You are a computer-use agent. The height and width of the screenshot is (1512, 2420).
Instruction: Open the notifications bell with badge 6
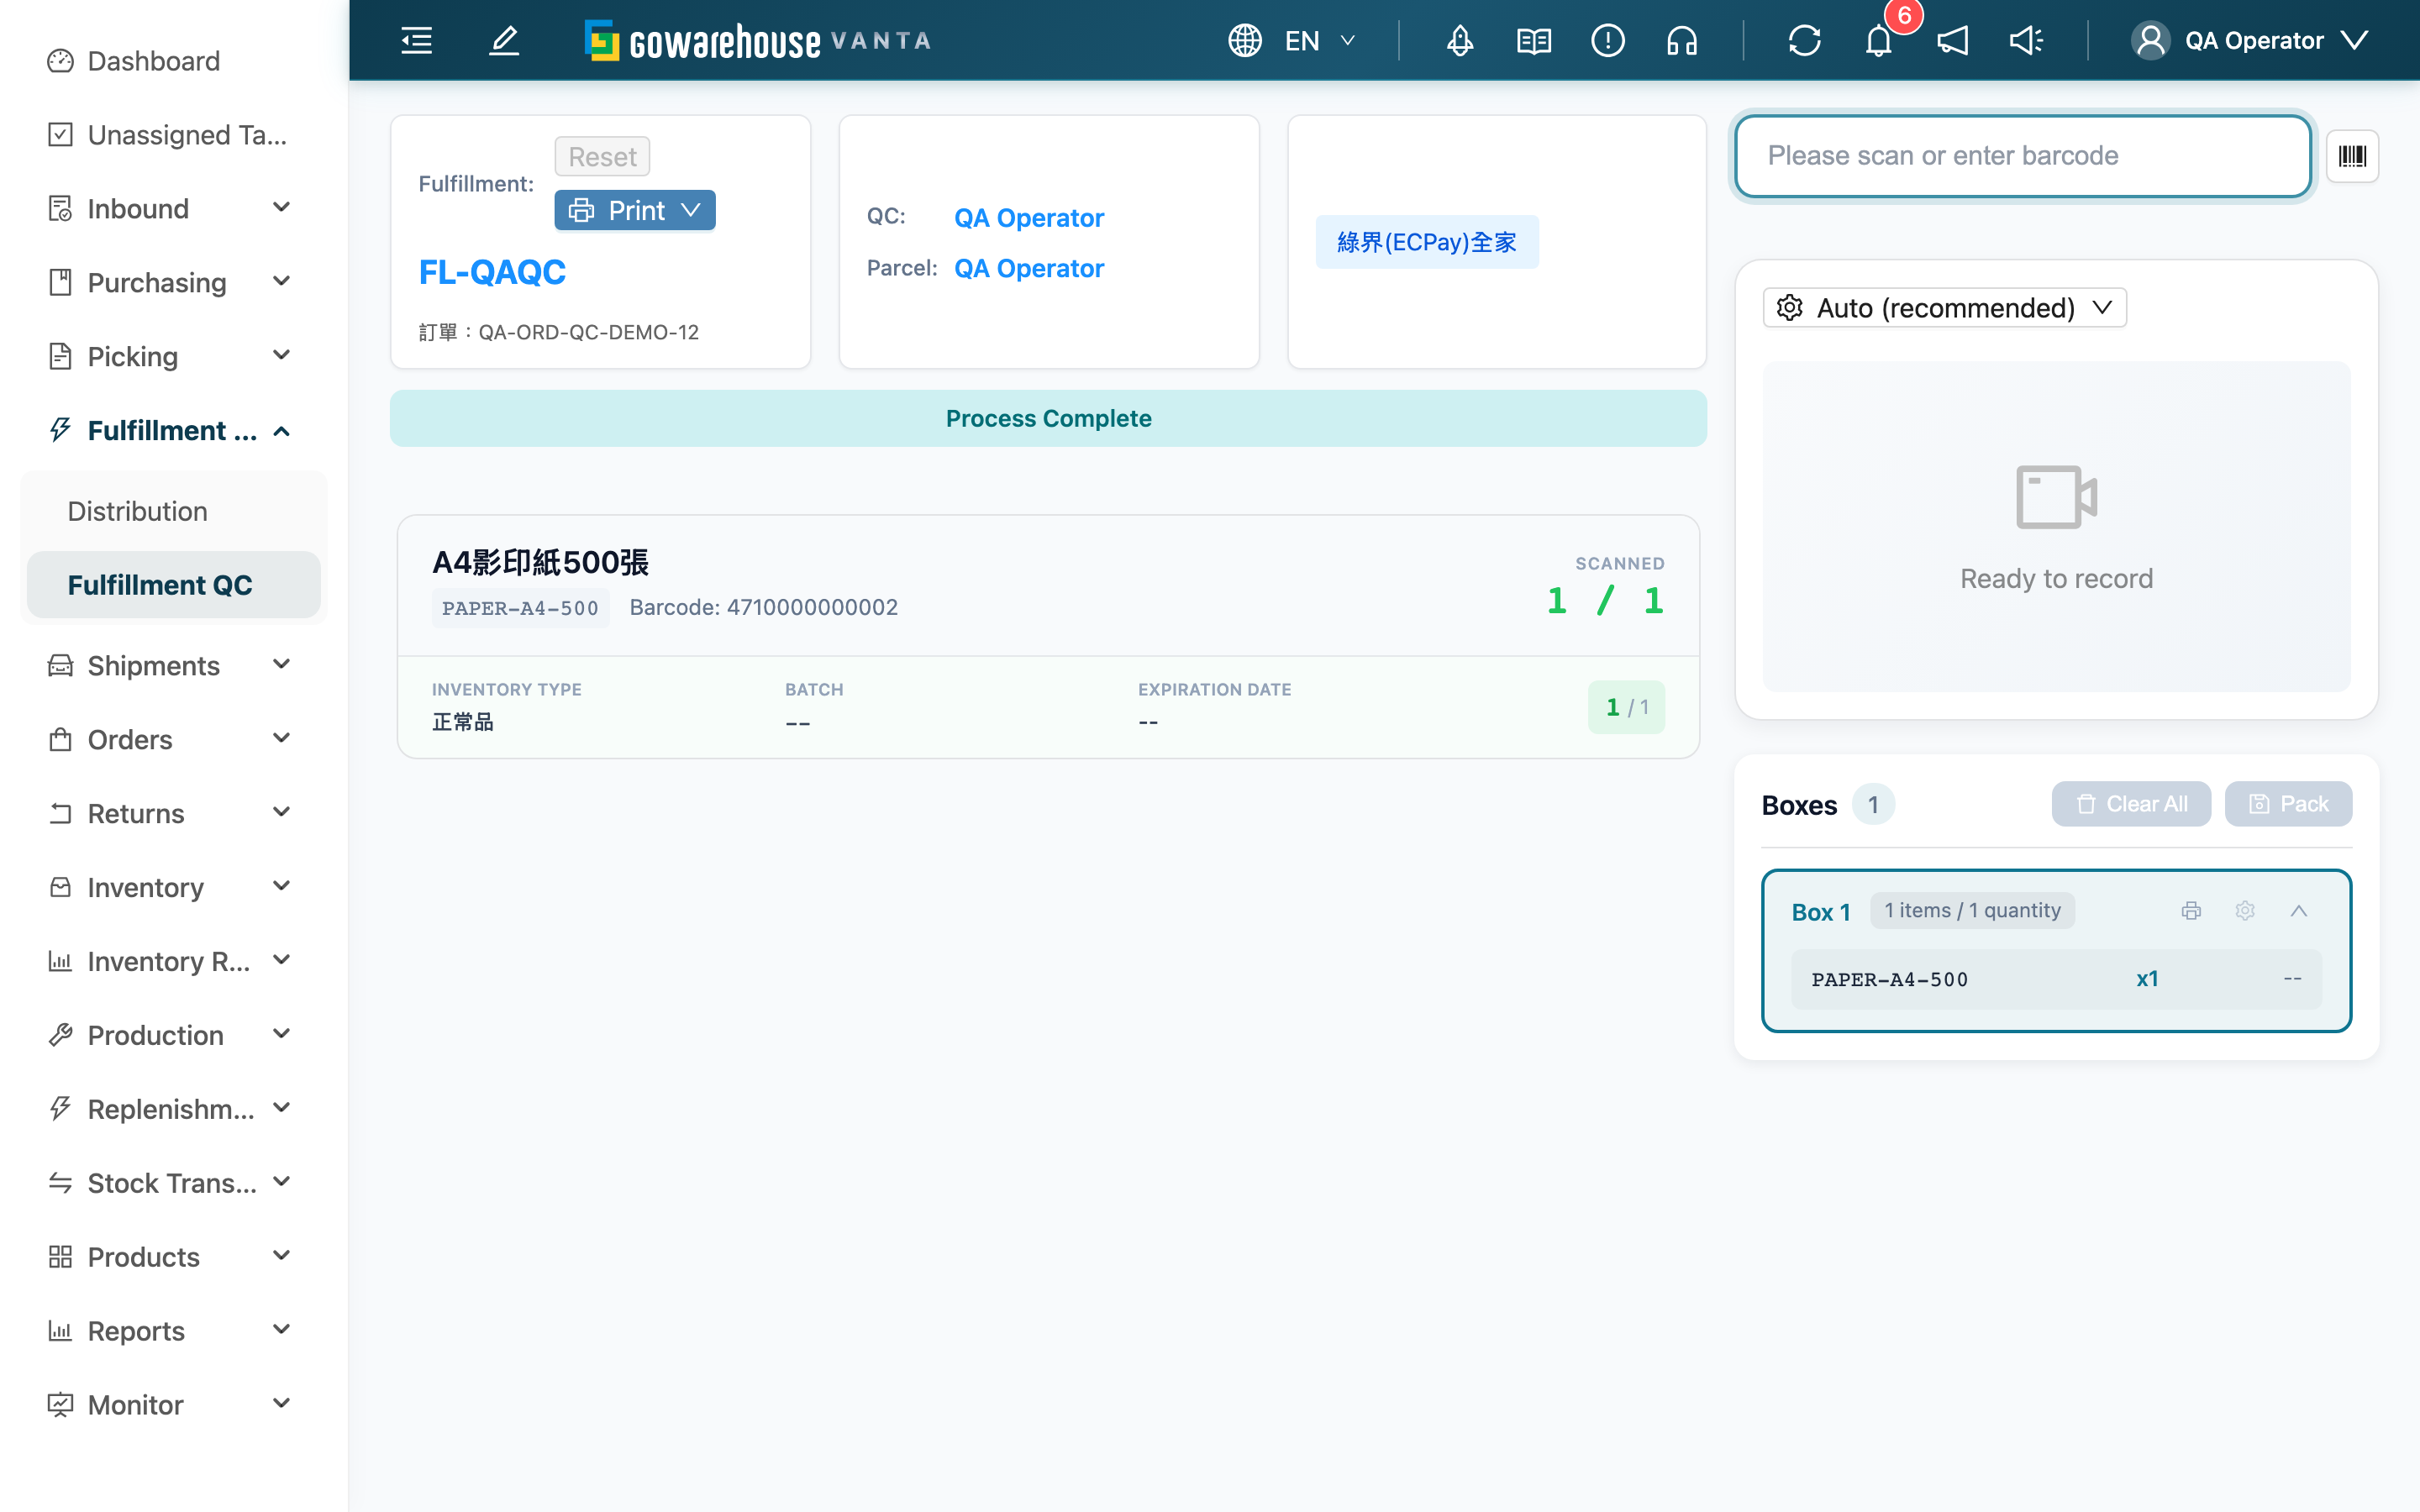pos(1879,41)
